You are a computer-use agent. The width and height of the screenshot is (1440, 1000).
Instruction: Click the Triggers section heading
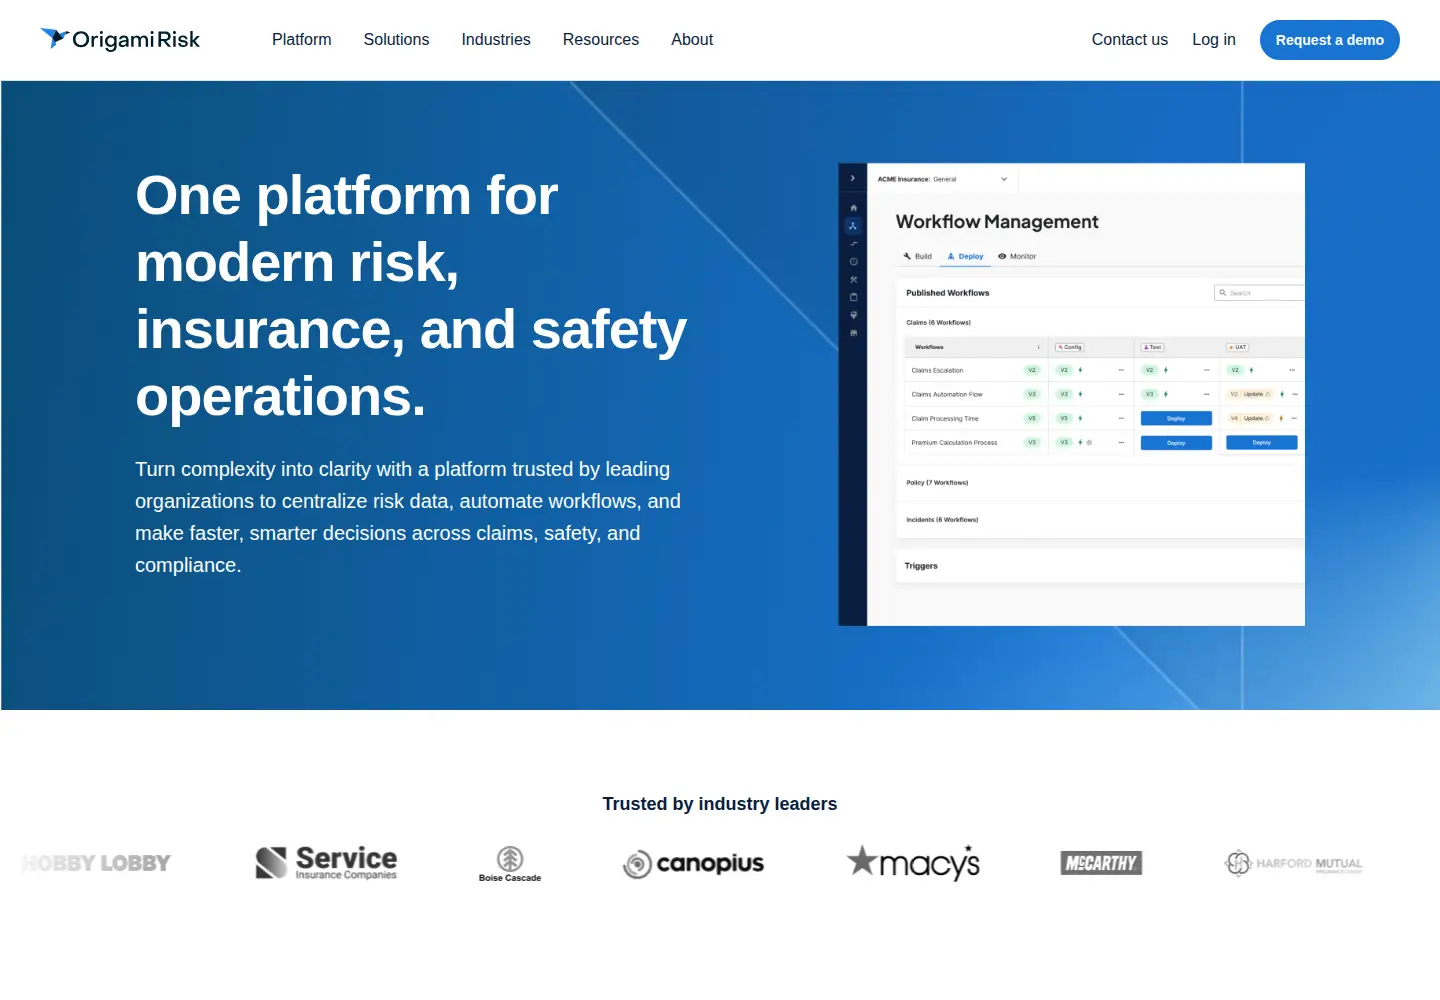(x=921, y=566)
